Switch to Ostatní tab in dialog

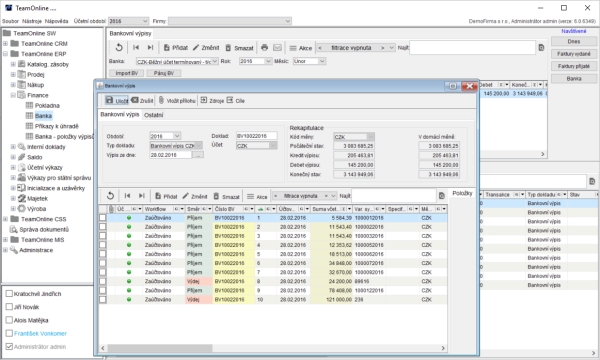pos(153,115)
